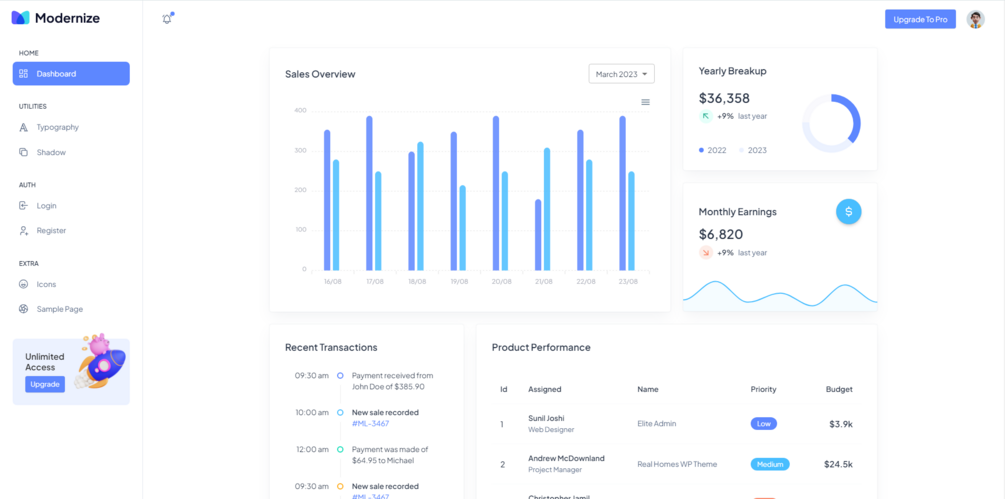The width and height of the screenshot is (1005, 499).
Task: Click the 10:00 am timeline dot
Action: (x=340, y=413)
